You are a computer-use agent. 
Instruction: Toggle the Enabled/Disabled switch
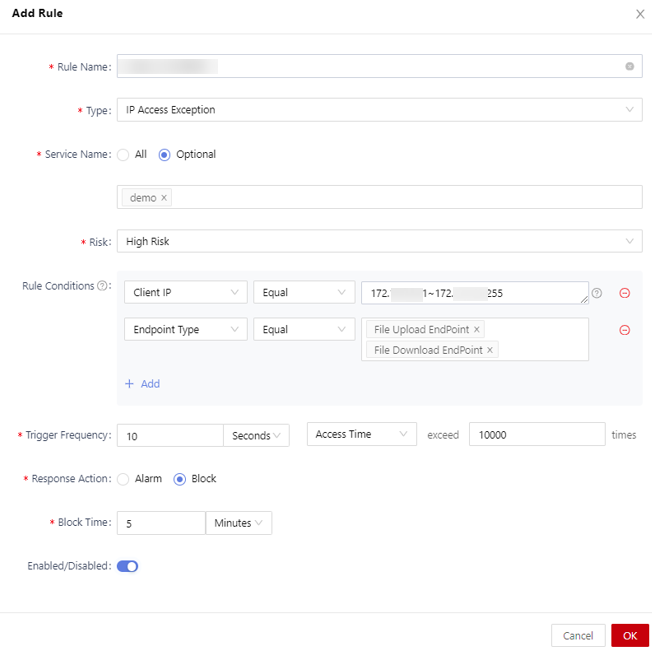127,566
